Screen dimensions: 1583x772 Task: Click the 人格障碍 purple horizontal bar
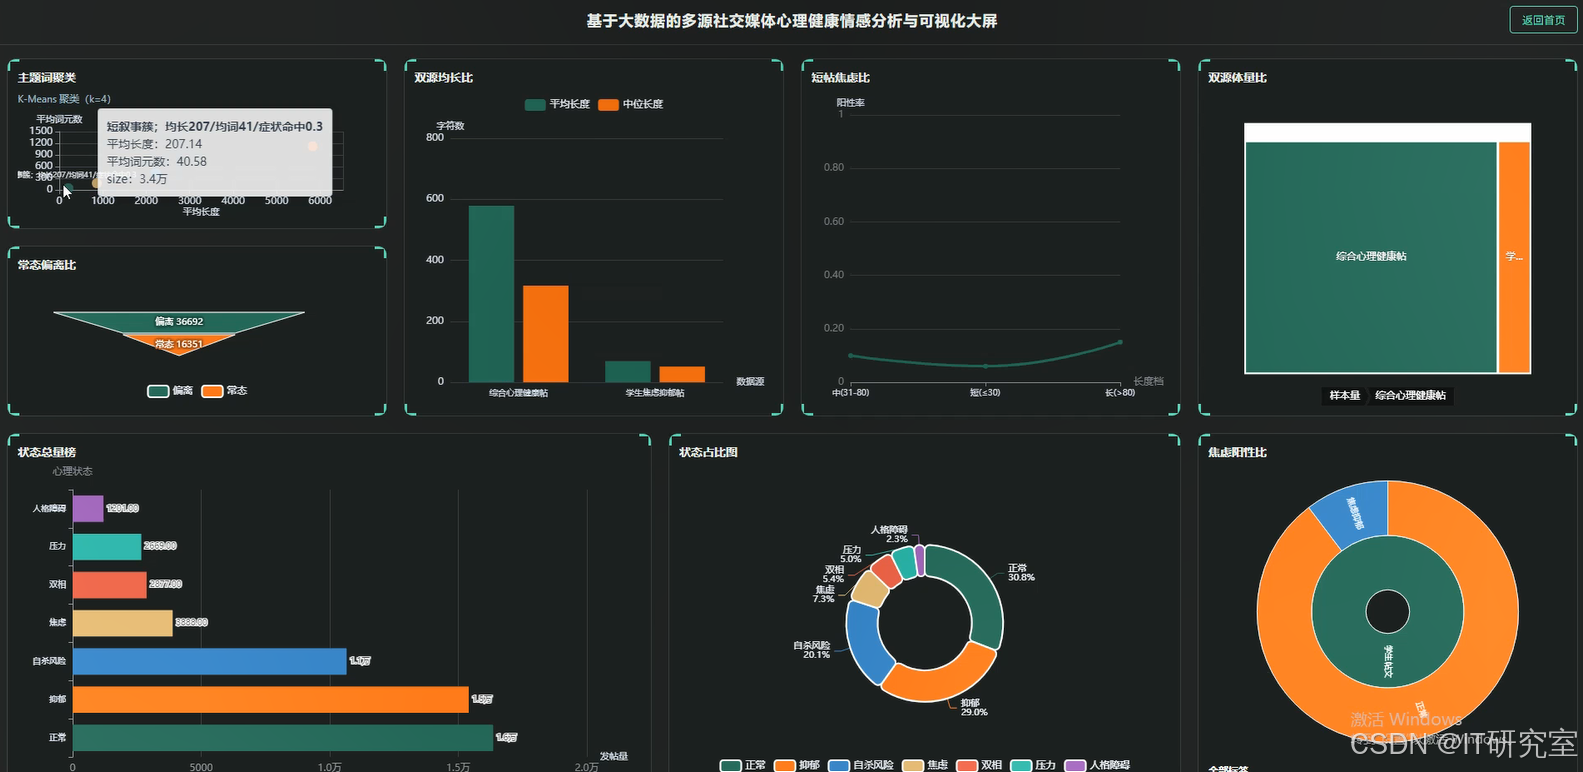[88, 508]
